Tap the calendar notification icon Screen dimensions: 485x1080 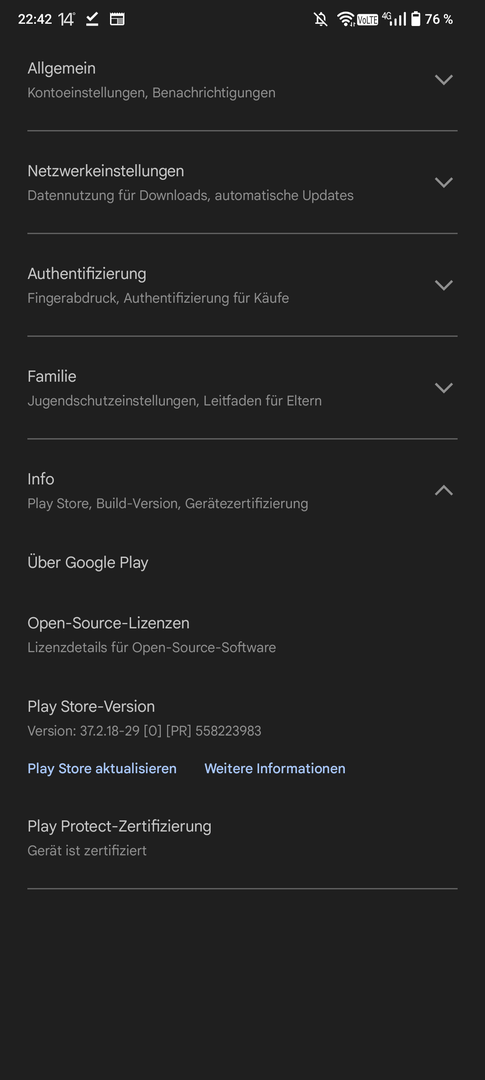pos(117,19)
